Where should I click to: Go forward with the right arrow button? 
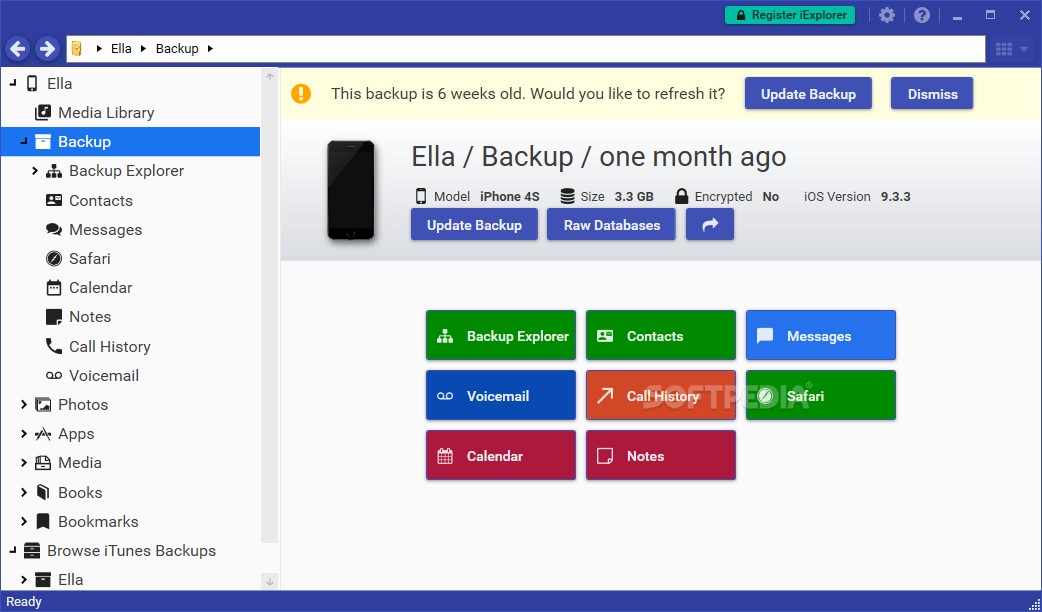pyautogui.click(x=47, y=49)
